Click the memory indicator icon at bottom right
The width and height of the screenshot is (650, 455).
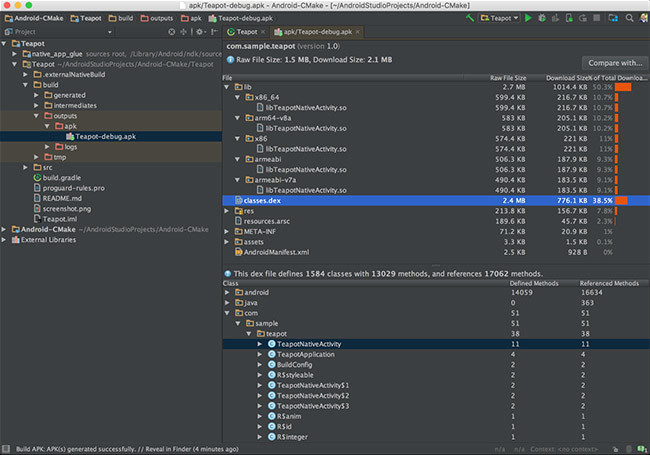click(x=643, y=449)
